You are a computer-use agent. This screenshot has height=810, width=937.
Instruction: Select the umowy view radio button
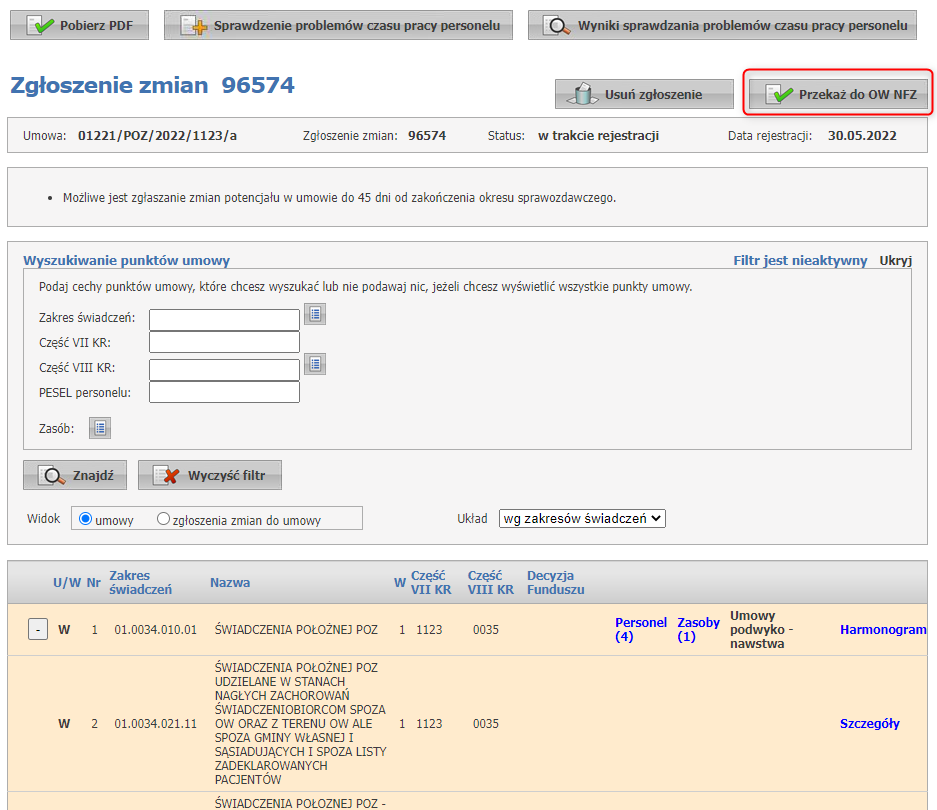tap(85, 519)
